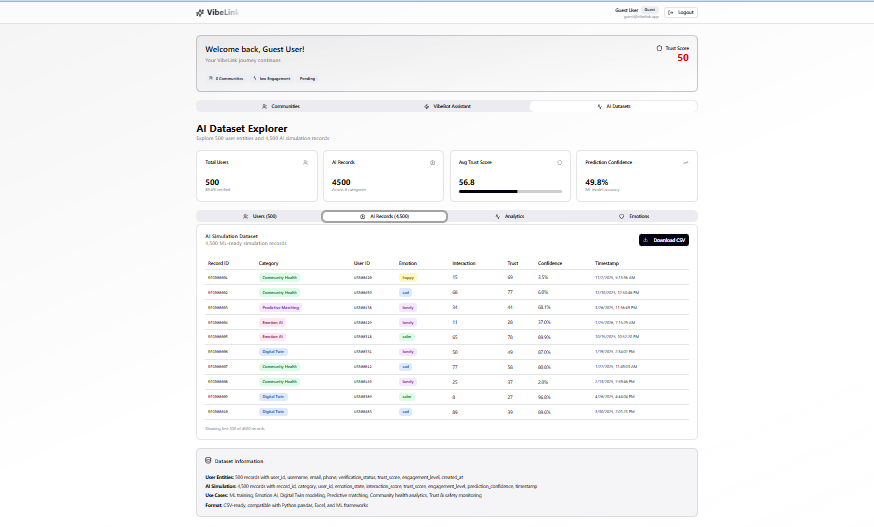Download the dataset as CSV
The image size is (874, 527).
click(664, 240)
